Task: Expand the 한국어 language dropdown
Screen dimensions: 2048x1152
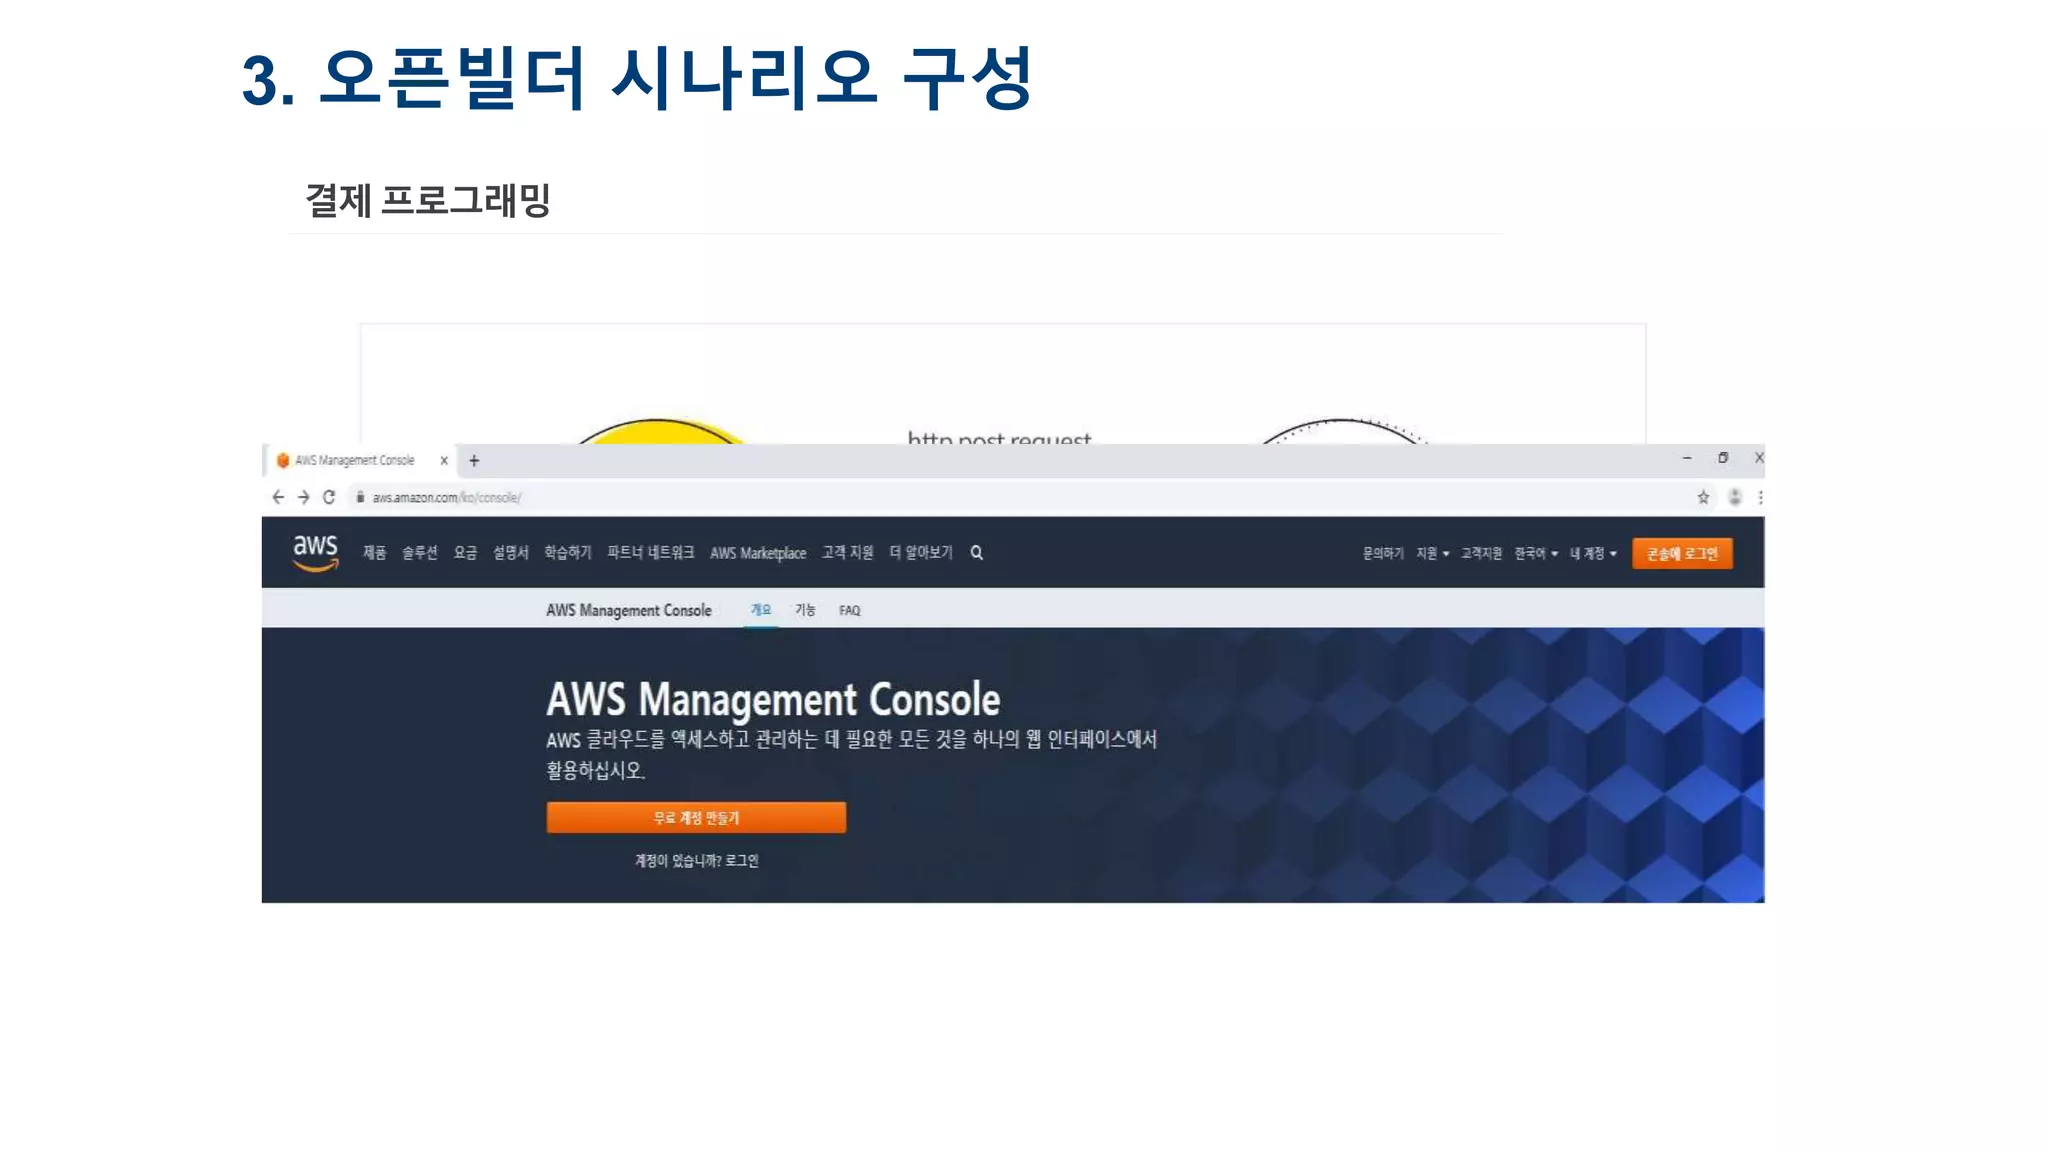Action: coord(1535,553)
